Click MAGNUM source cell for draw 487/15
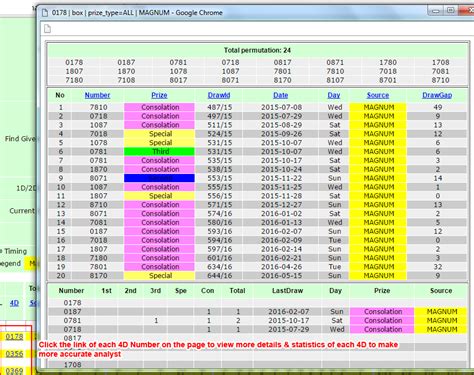Screen dimensions: 474x375 378,107
